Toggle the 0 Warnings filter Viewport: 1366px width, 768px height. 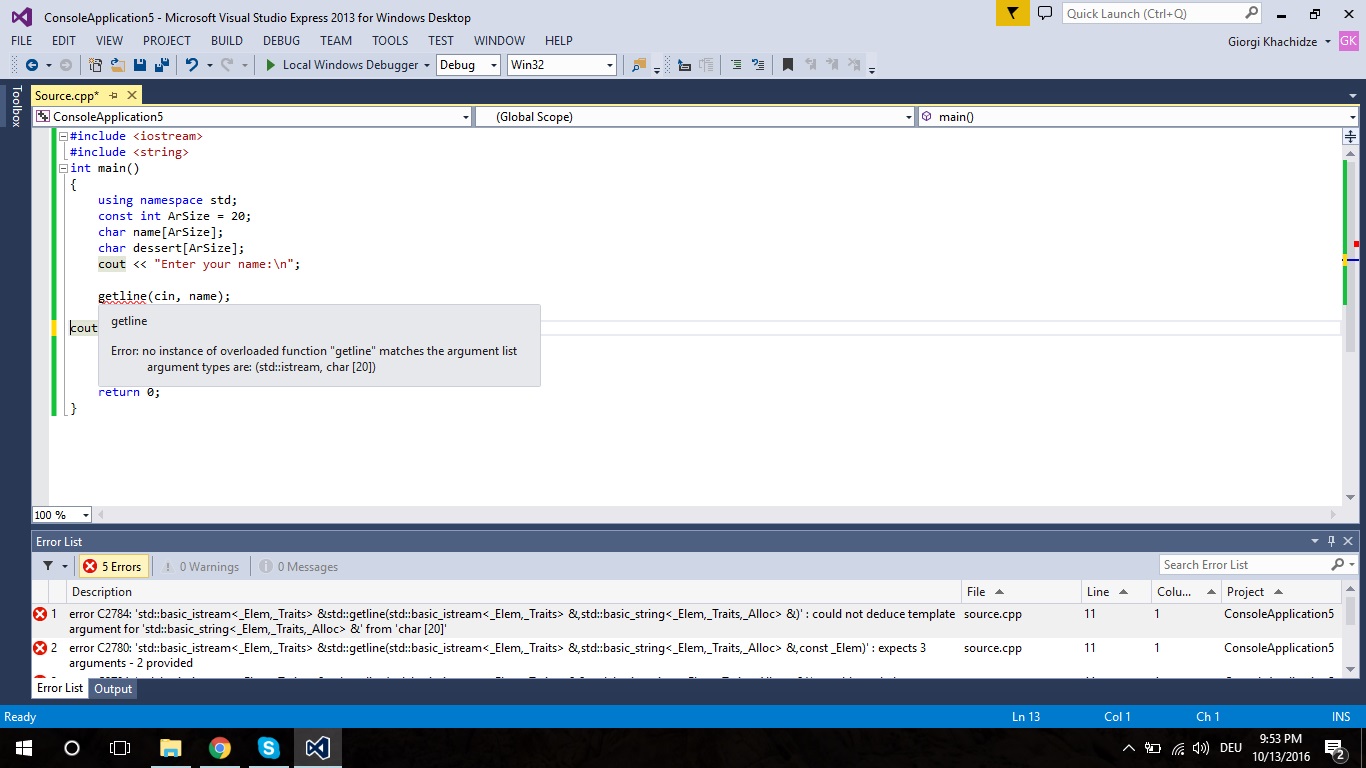201,565
